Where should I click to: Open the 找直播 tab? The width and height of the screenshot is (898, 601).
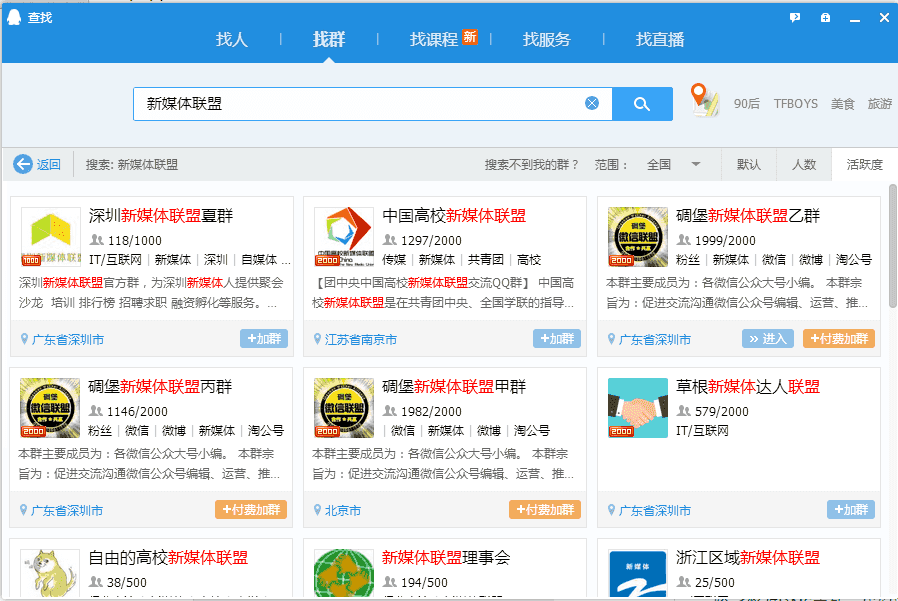click(660, 40)
